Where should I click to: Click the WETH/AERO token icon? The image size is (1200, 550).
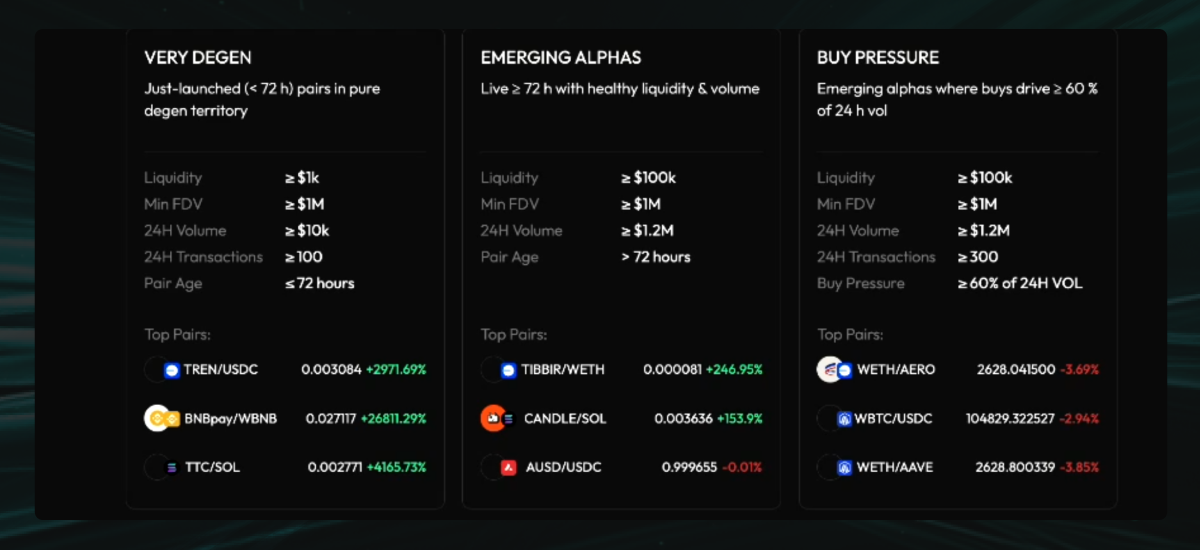pyautogui.click(x=834, y=369)
